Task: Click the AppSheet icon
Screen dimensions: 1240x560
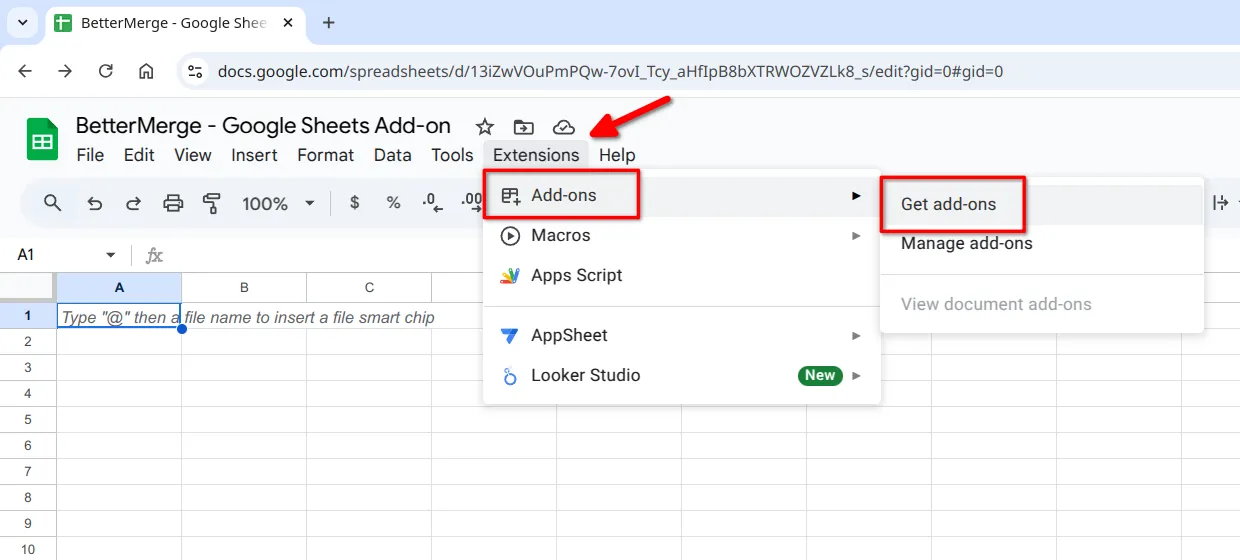Action: pyautogui.click(x=510, y=336)
